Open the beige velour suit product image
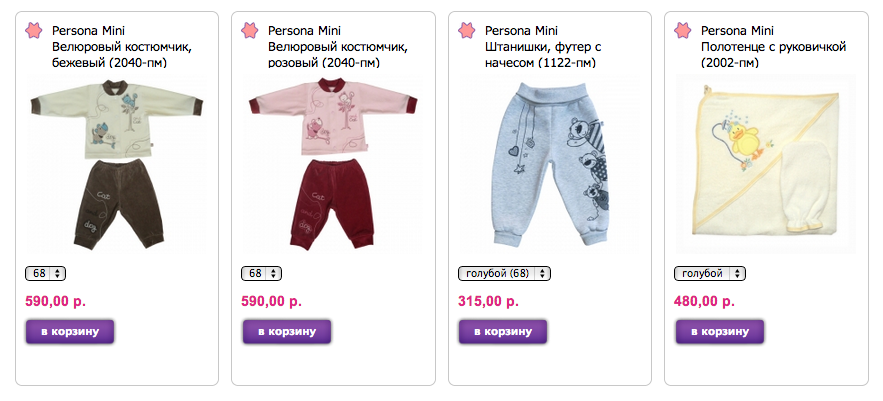Viewport: 883px width, 401px height. [x=116, y=164]
